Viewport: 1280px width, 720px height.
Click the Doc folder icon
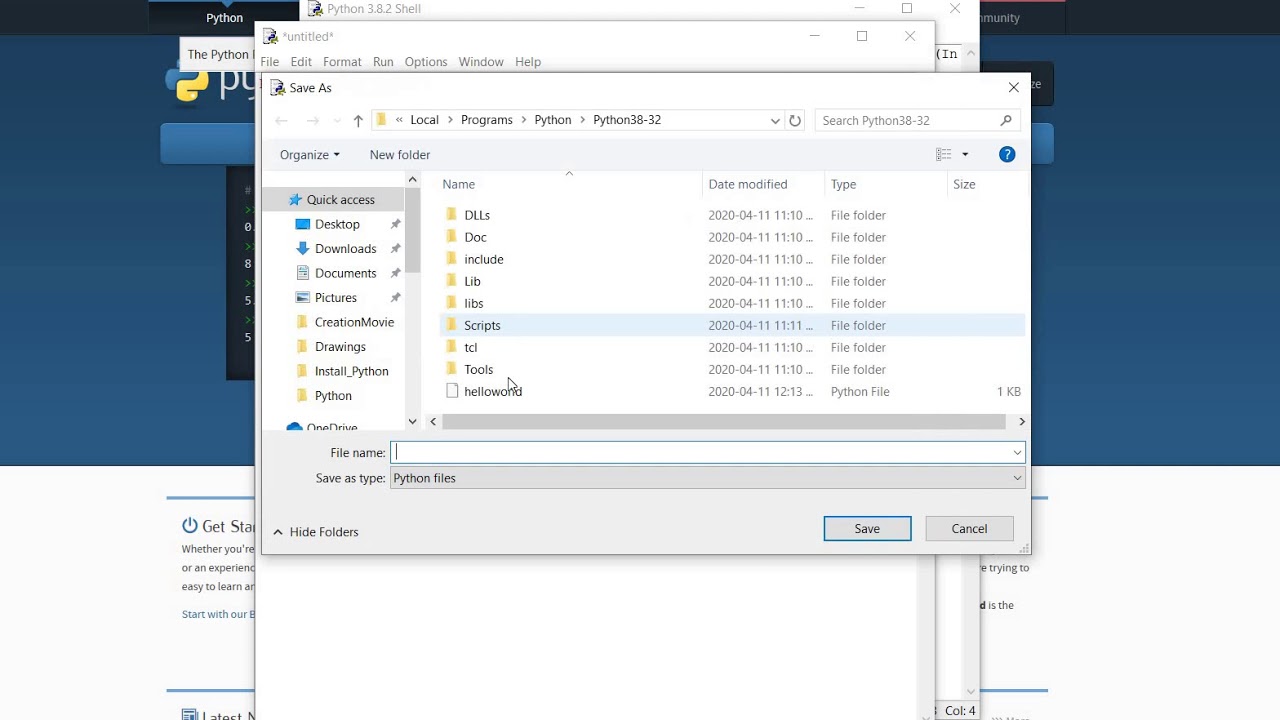click(451, 237)
